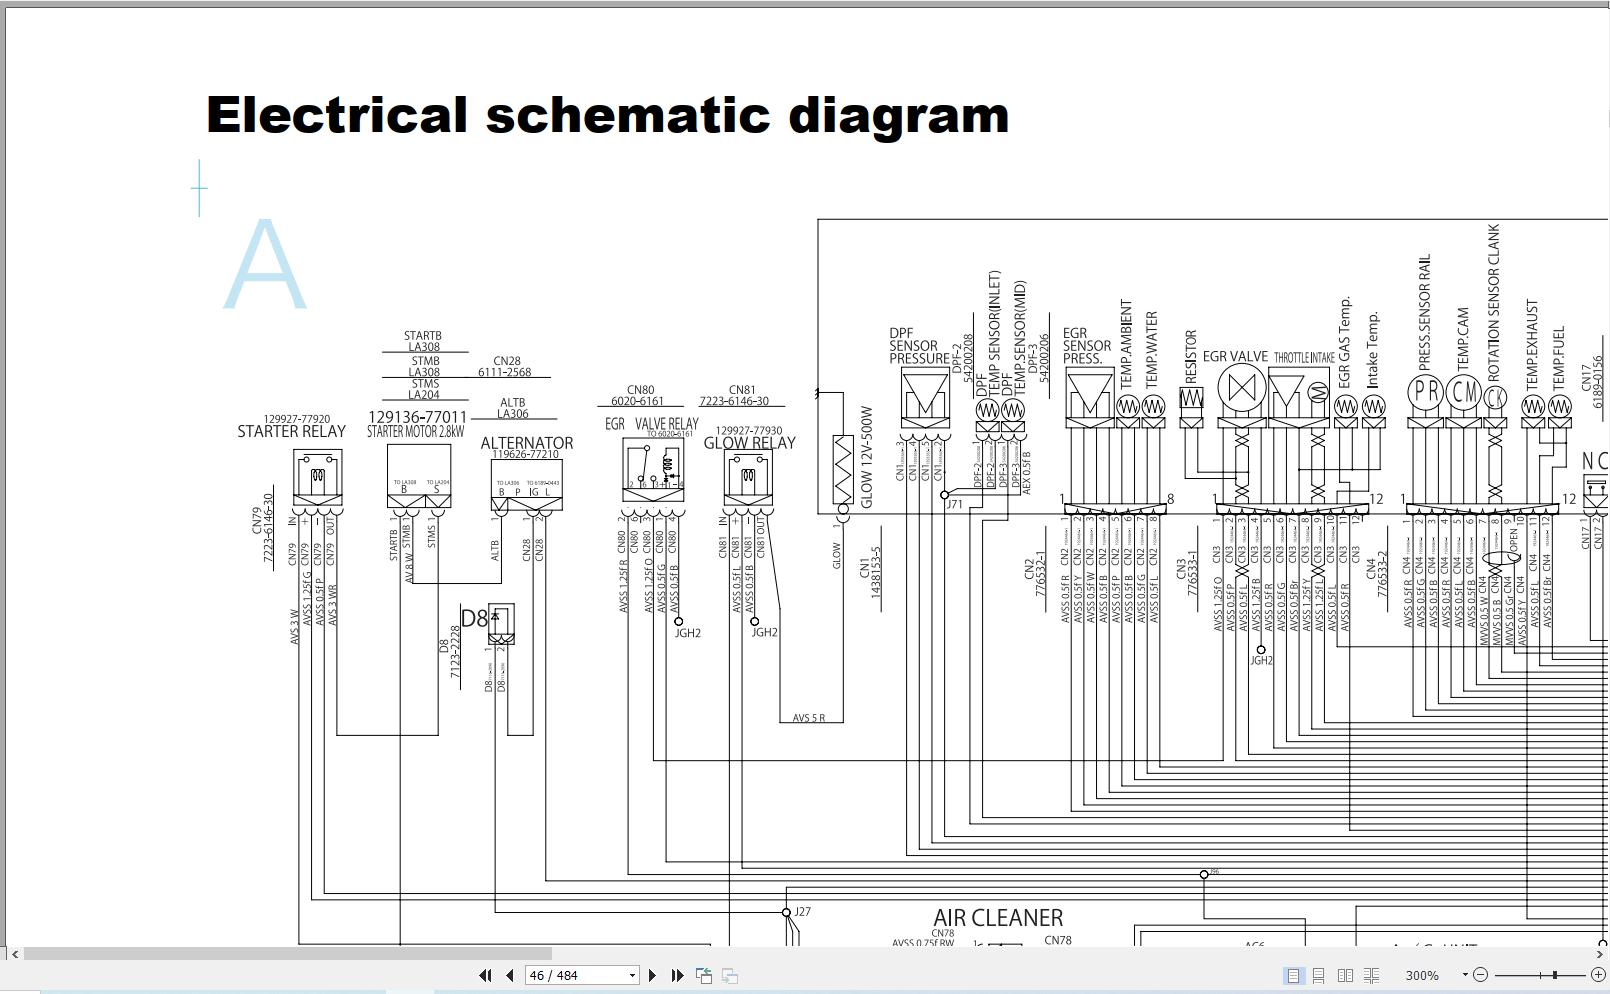Click the zoom in plus icon
Screen dimensions: 1610x994
(x=1598, y=975)
